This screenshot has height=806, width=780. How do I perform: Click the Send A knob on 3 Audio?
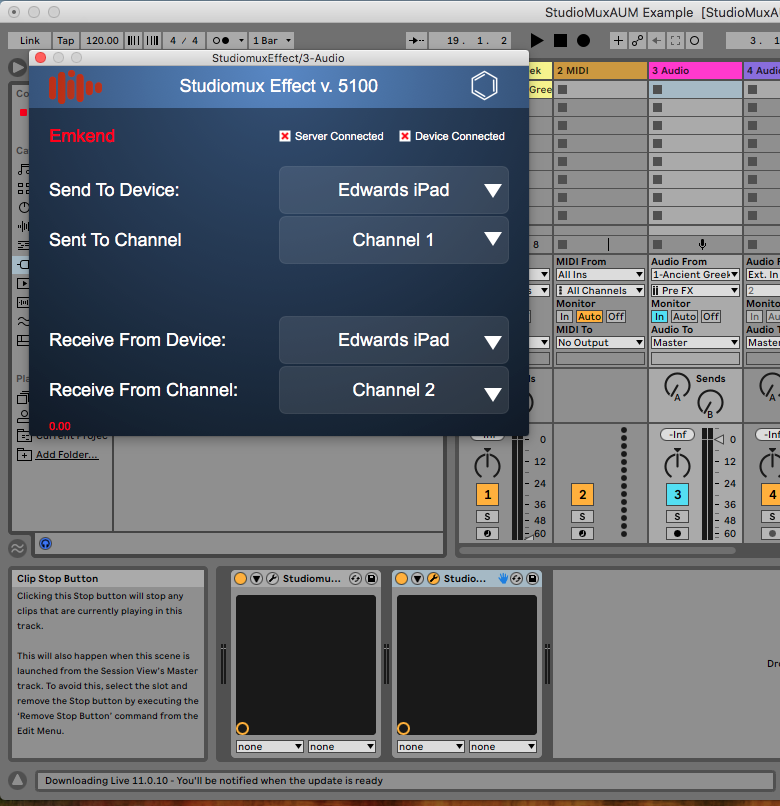(677, 387)
